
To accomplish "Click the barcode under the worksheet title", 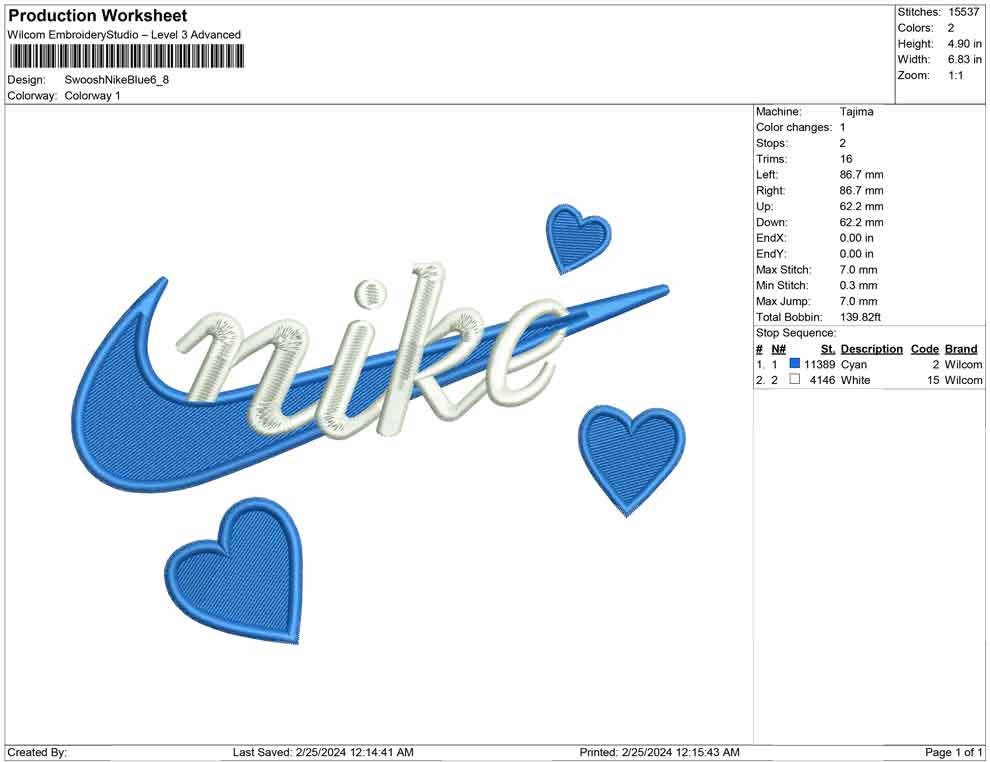I will pos(126,57).
